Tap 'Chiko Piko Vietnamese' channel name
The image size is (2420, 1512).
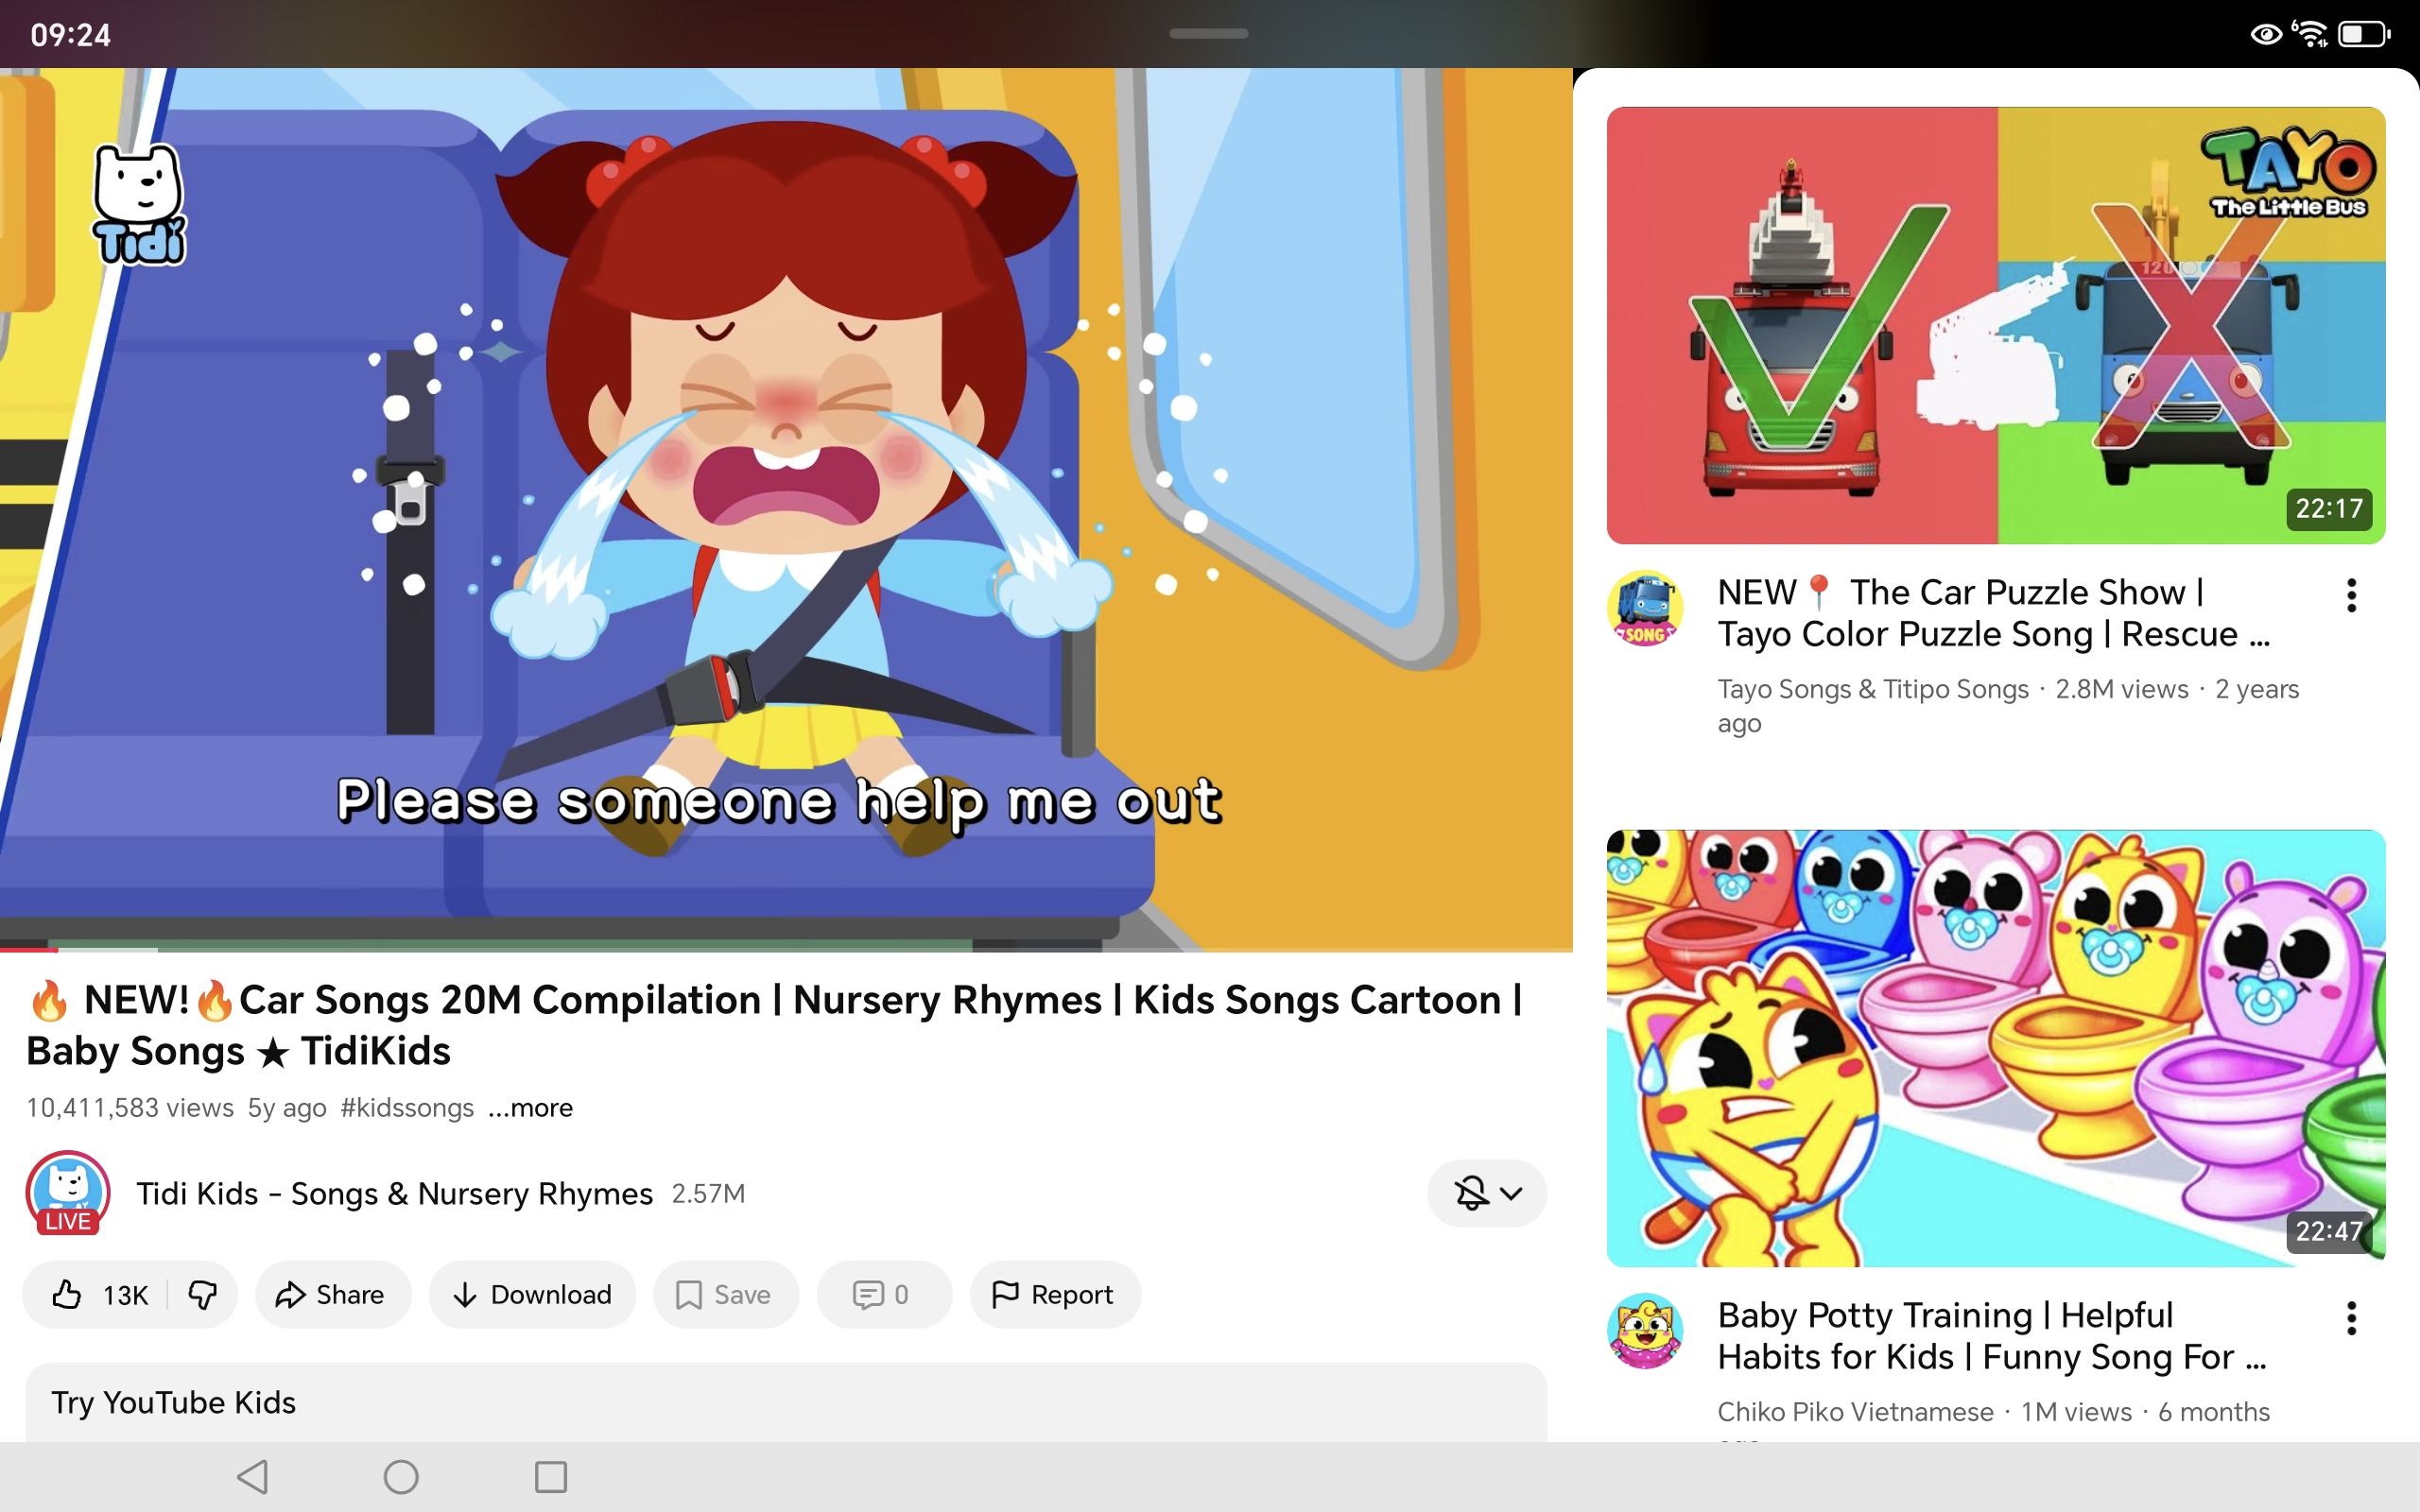pyautogui.click(x=1855, y=1412)
